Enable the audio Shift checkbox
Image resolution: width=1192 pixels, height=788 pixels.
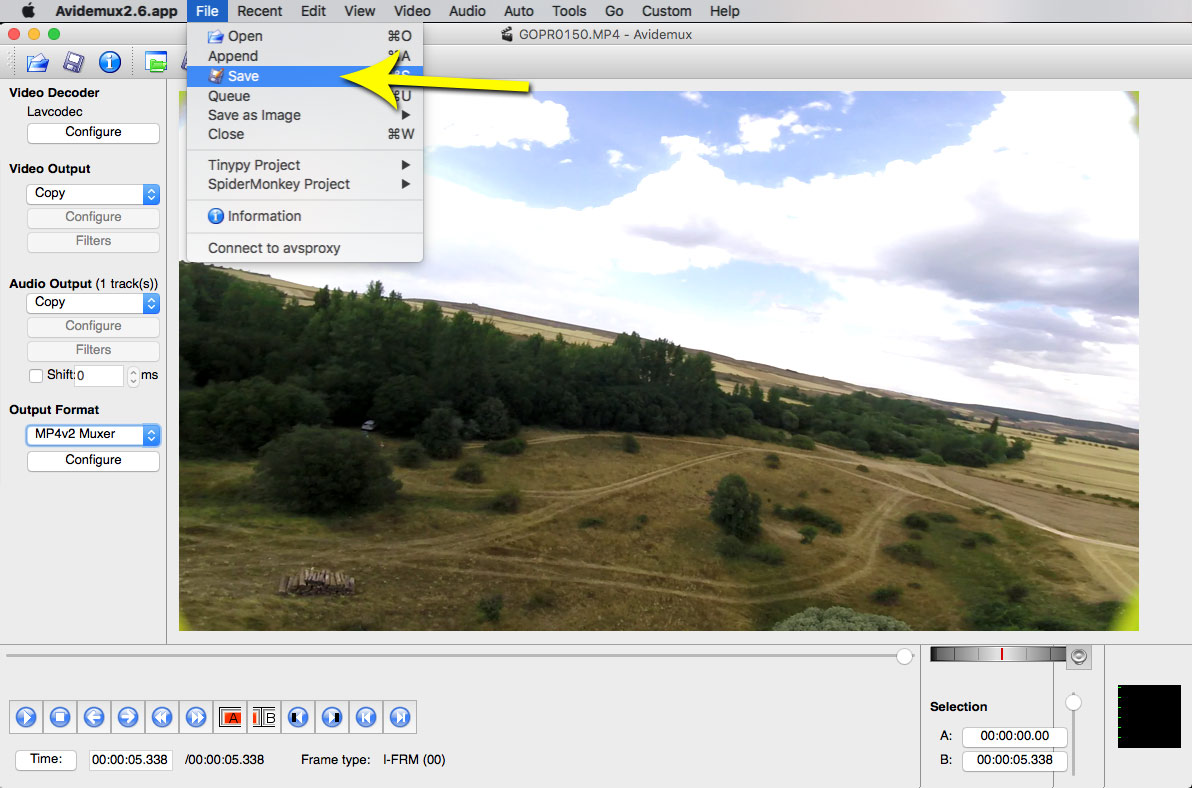pos(36,375)
